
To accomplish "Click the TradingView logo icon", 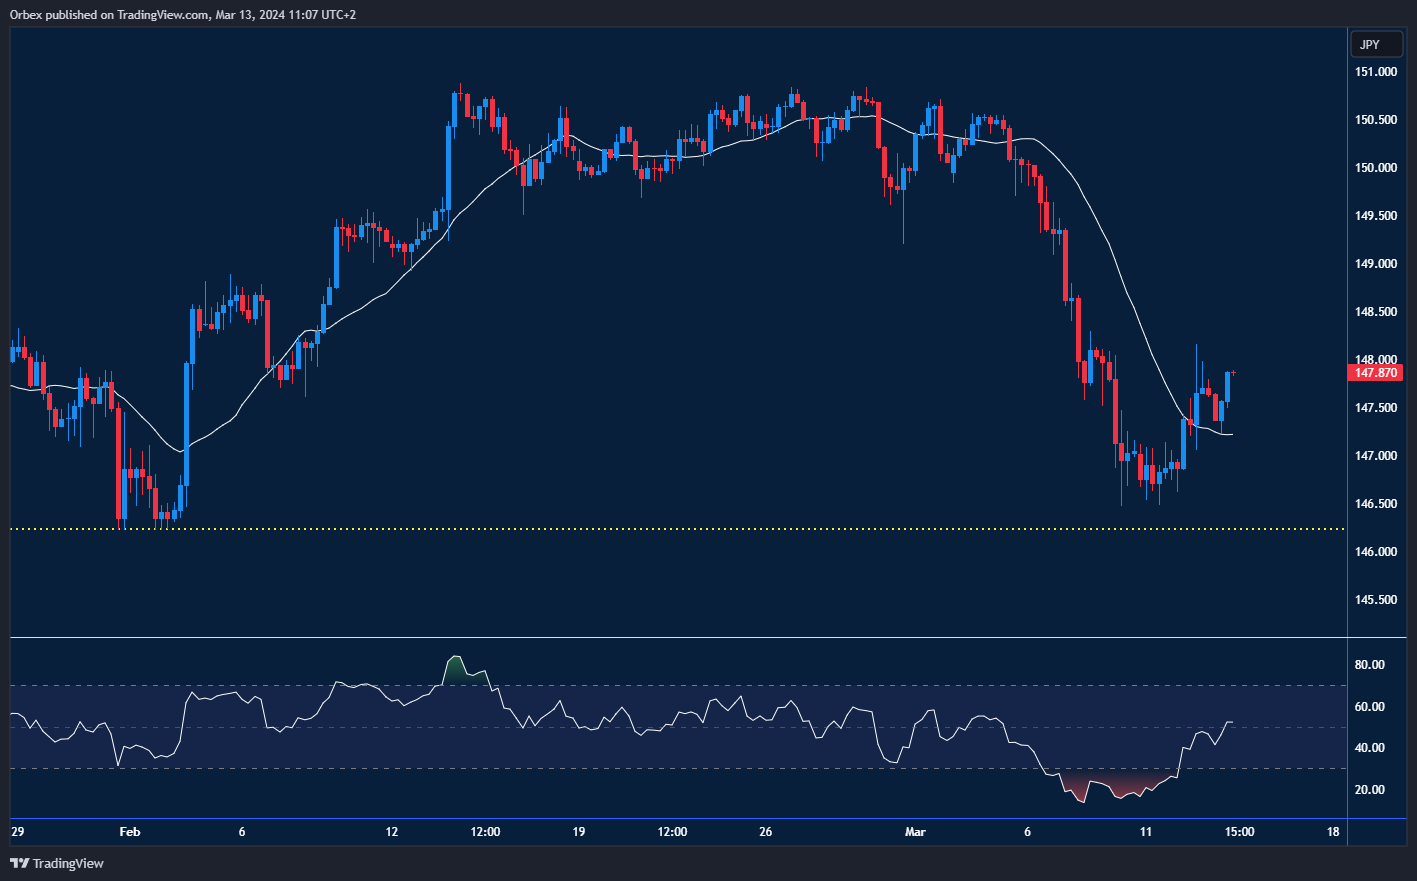I will pyautogui.click(x=18, y=863).
